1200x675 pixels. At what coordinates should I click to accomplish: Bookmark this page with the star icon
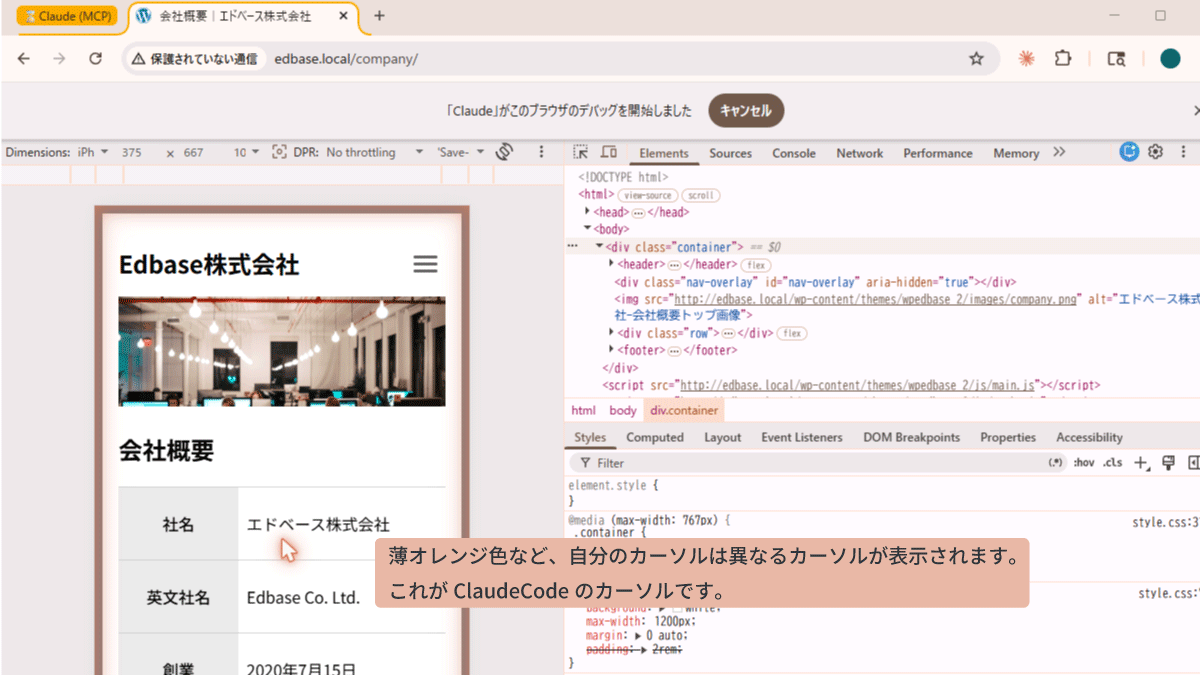977,59
